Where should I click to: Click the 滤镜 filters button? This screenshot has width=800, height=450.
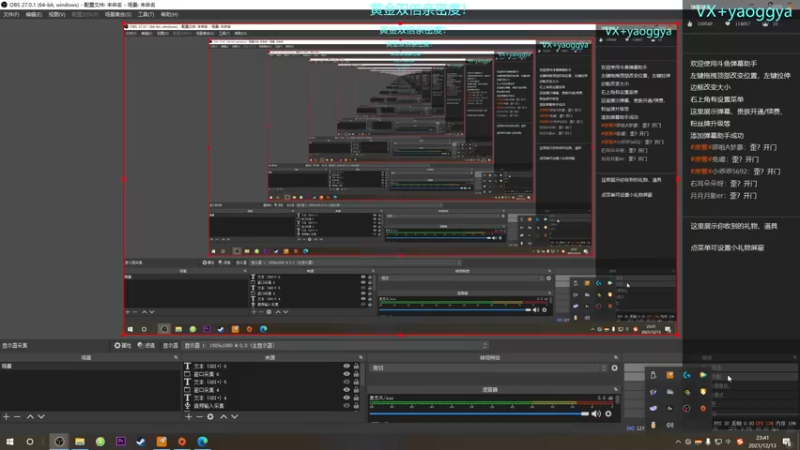146,345
